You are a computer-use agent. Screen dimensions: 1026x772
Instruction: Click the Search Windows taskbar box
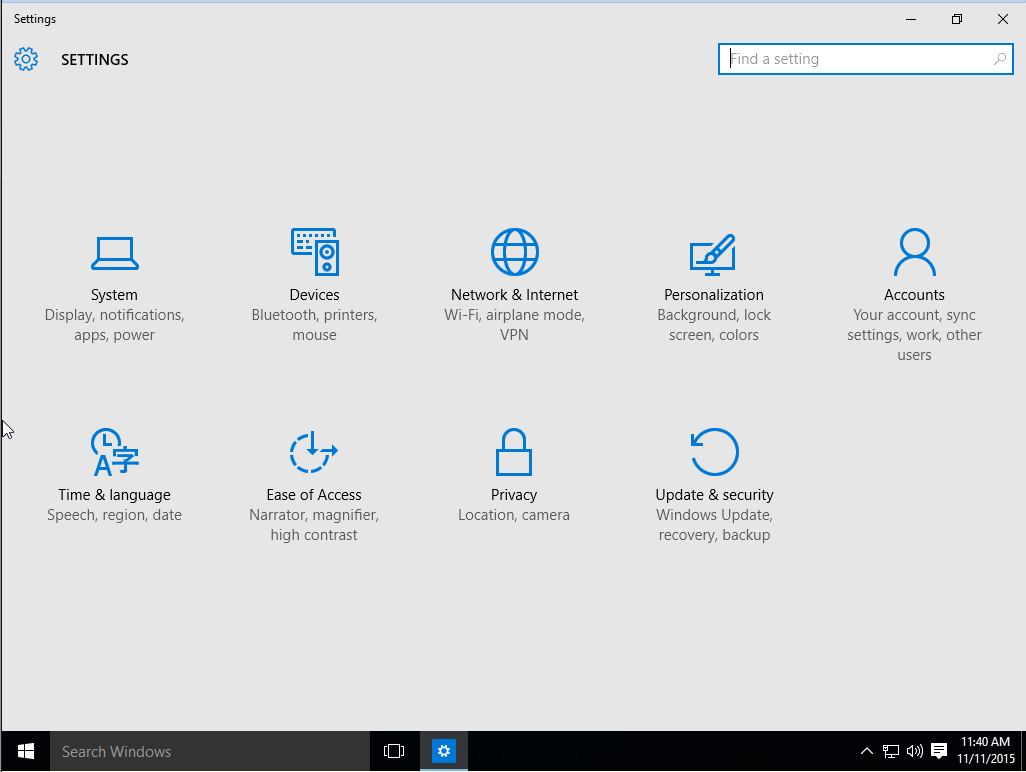(210, 751)
